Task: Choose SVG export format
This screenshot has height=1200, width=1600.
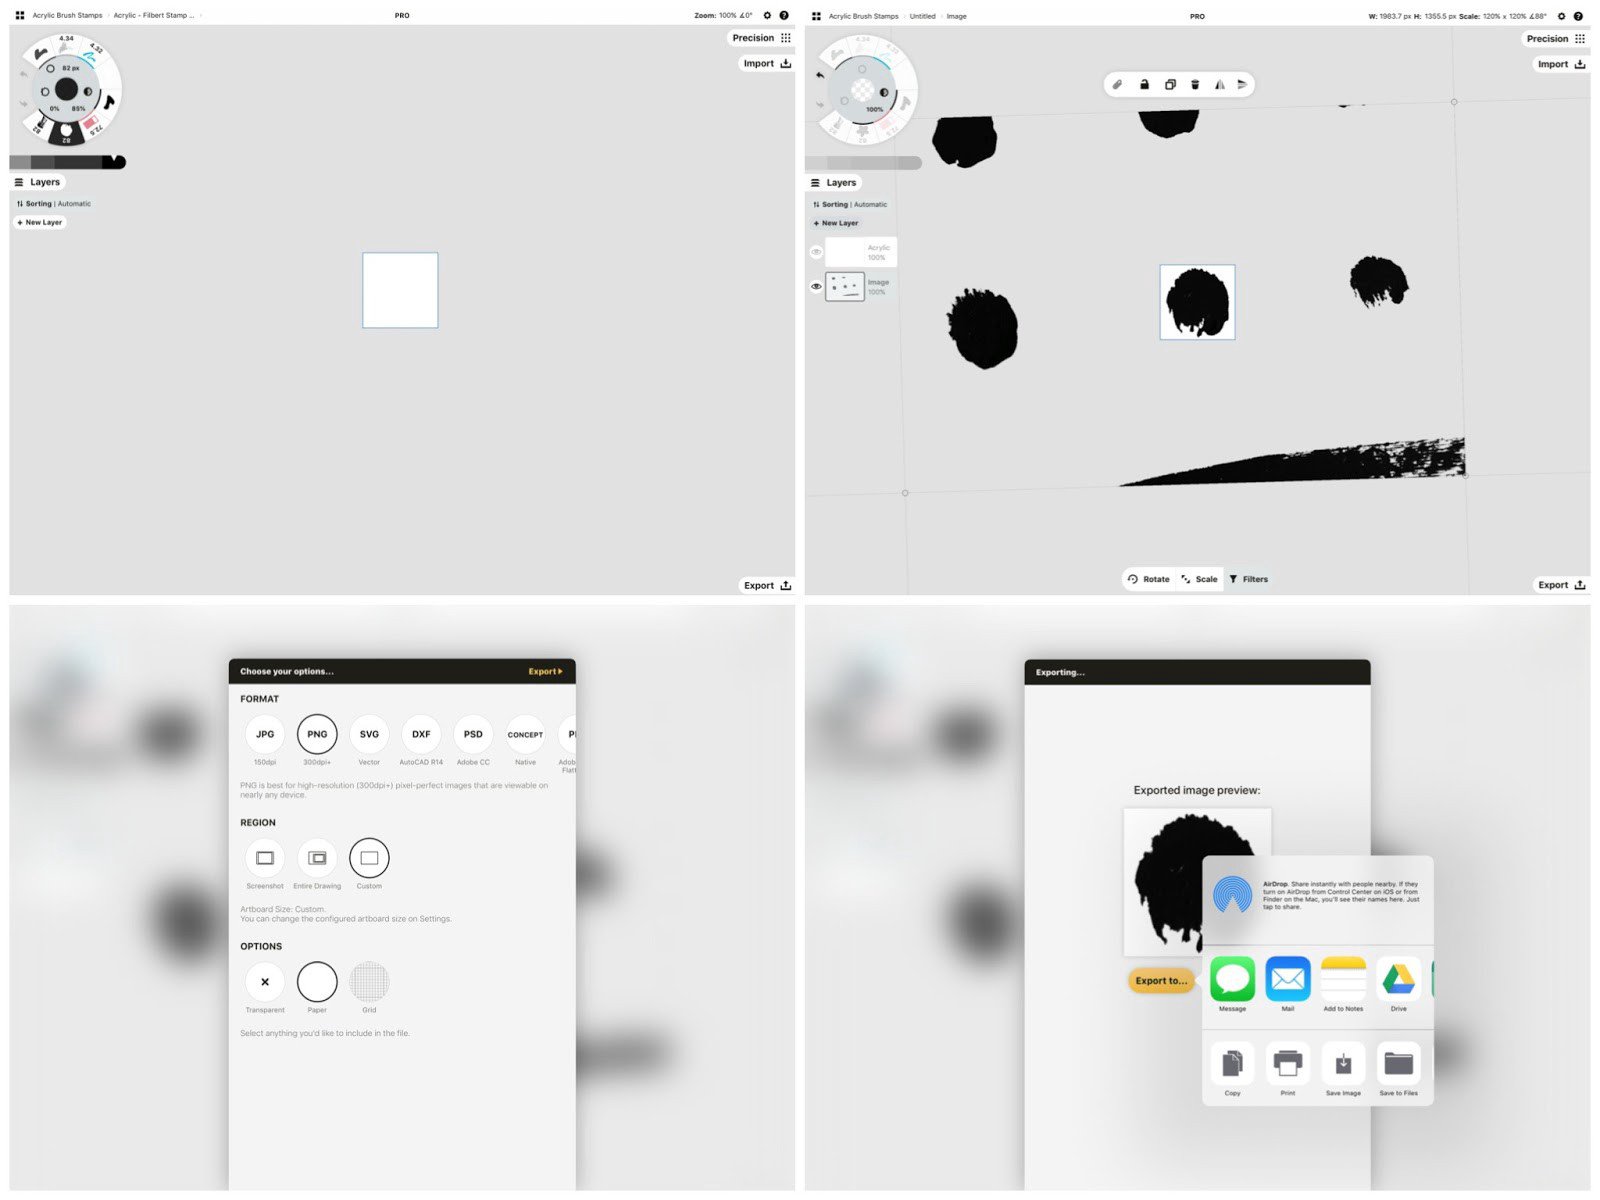Action: click(369, 734)
